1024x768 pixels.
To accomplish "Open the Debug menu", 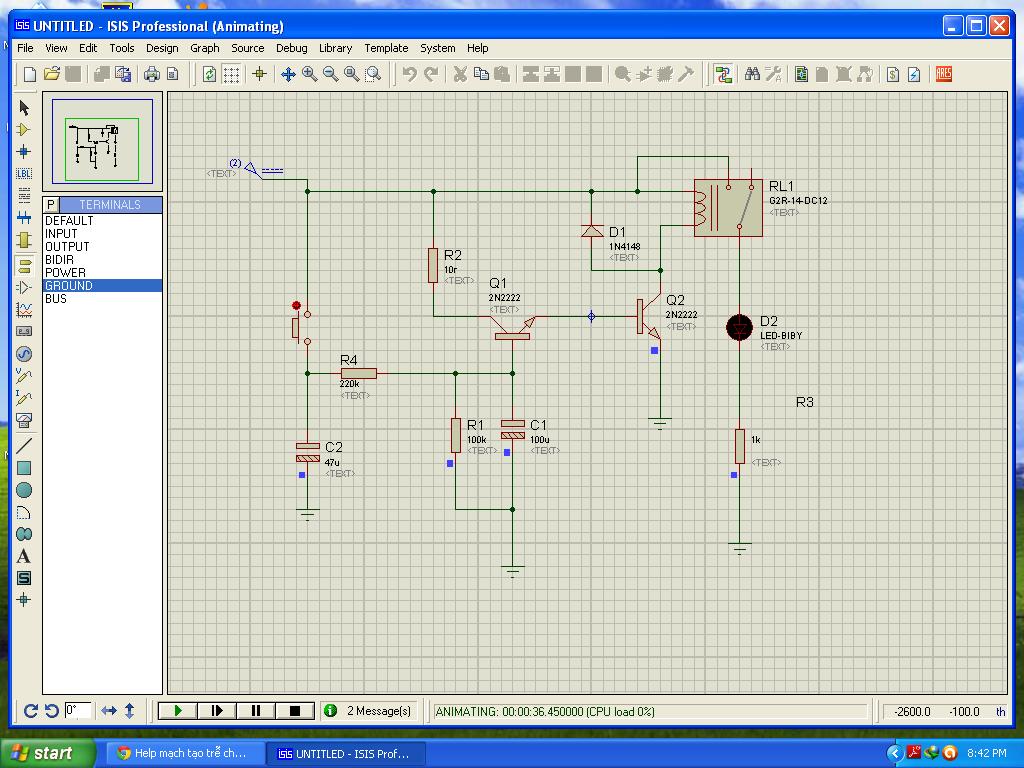I will (x=291, y=48).
